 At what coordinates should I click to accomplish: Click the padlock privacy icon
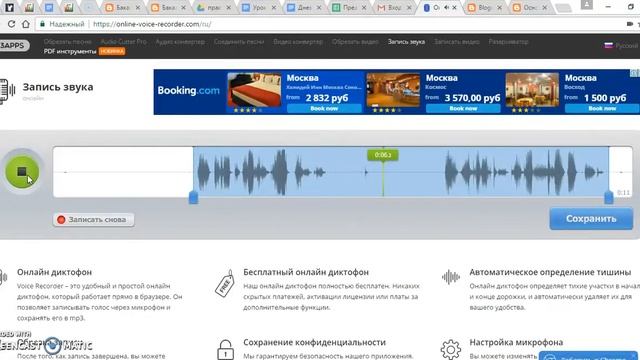[225, 350]
